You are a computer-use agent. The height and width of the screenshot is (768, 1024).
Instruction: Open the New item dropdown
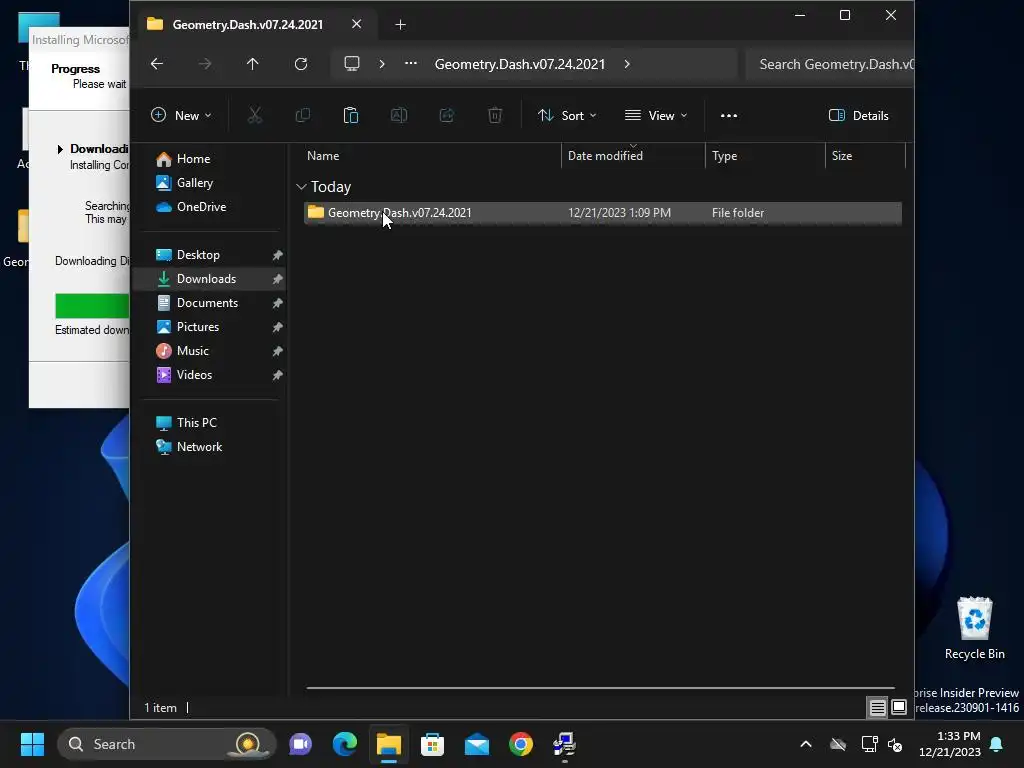181,116
